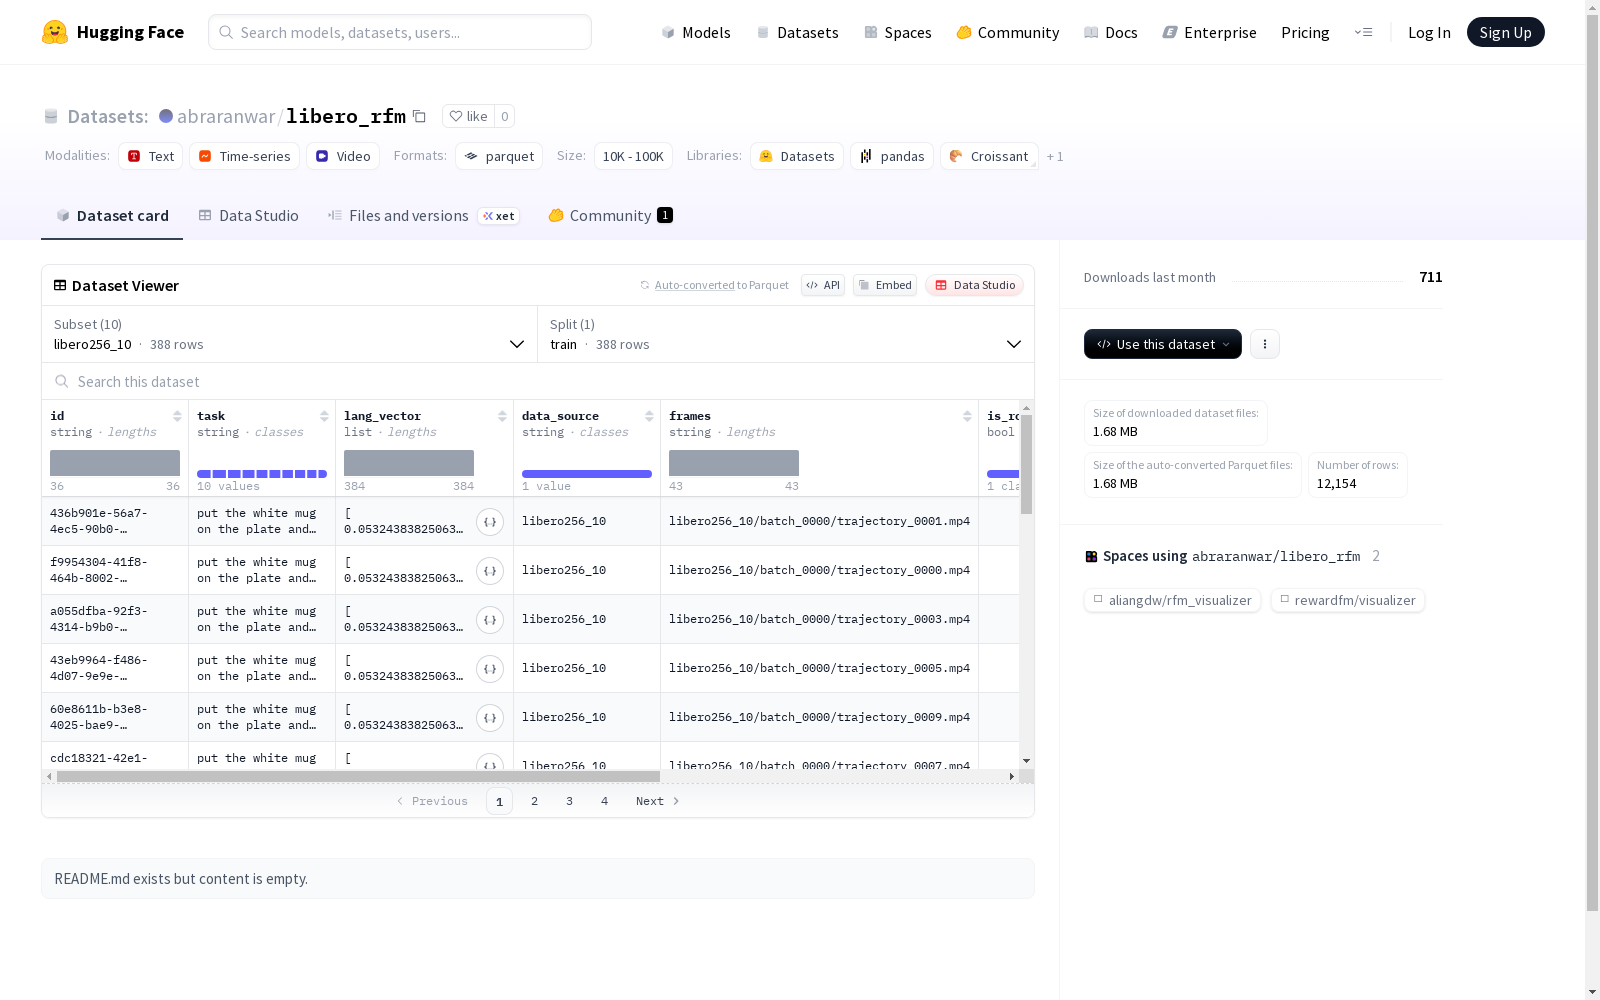This screenshot has width=1600, height=1000.
Task: Copy dataset name with the copy icon
Action: point(420,116)
